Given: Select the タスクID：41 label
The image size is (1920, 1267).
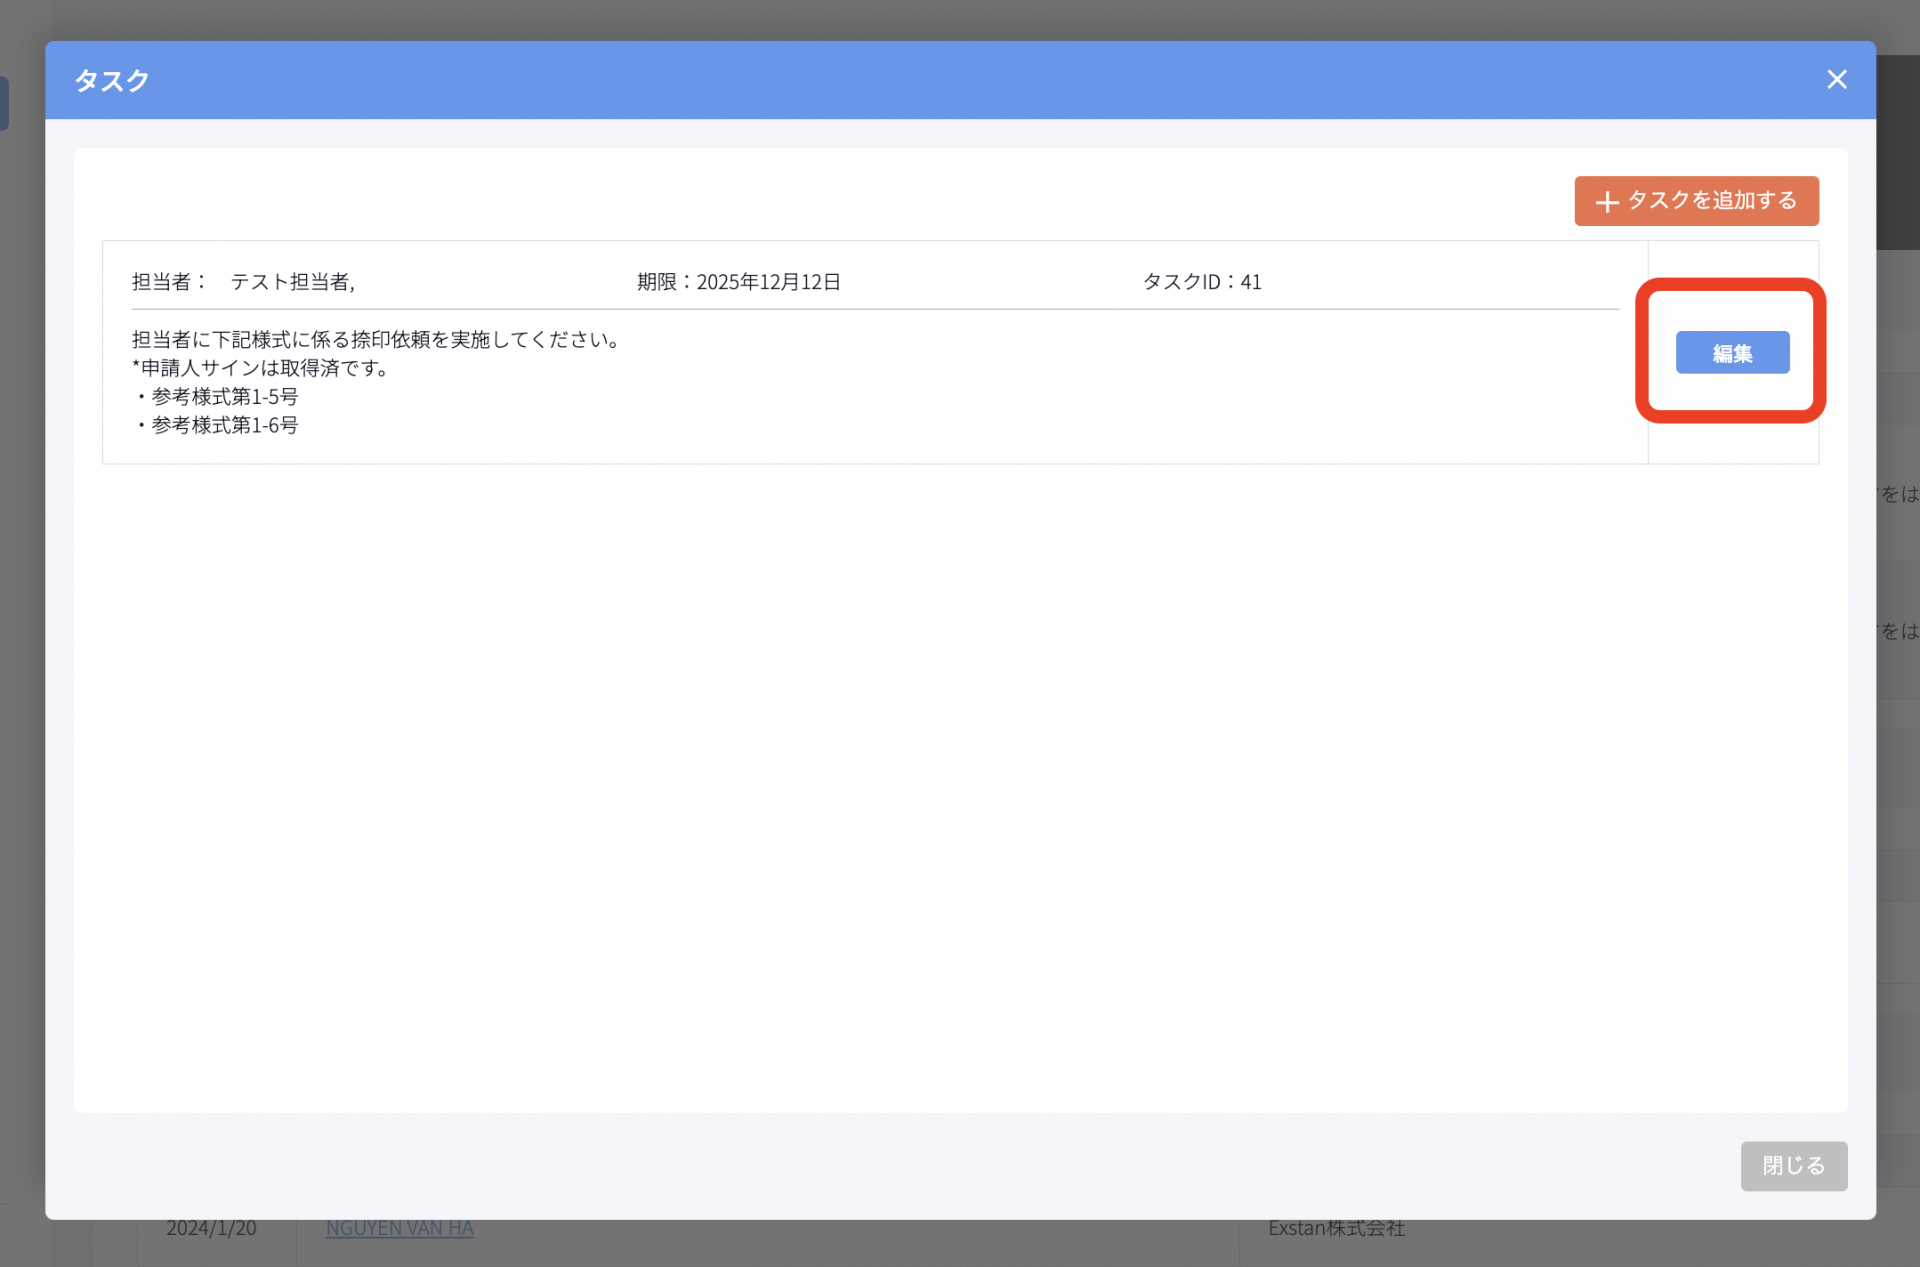Looking at the screenshot, I should 1202,281.
